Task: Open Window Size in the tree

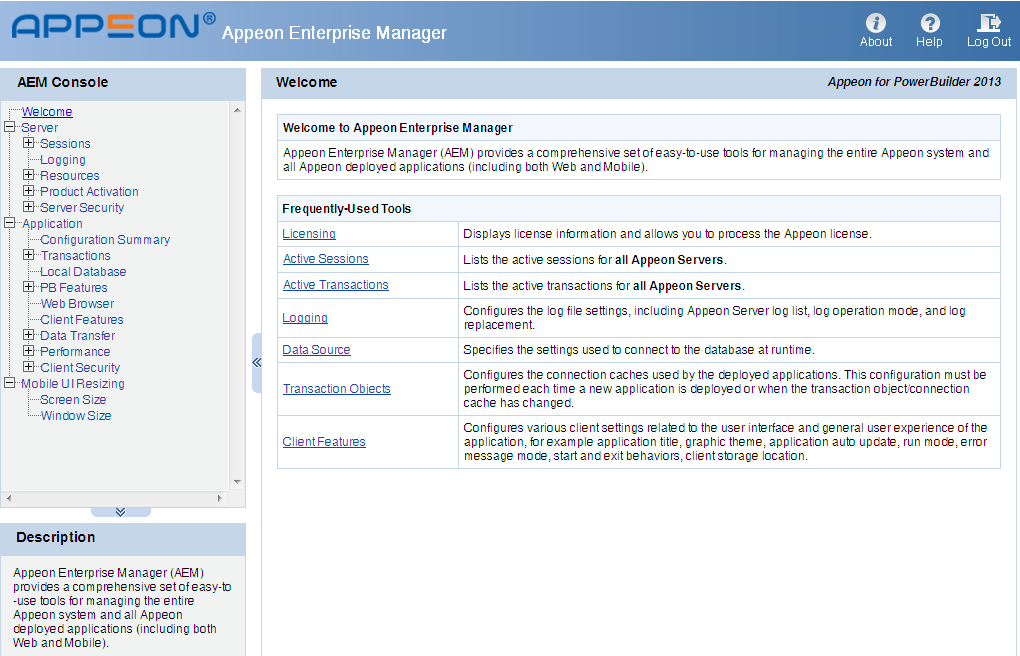Action: click(75, 416)
